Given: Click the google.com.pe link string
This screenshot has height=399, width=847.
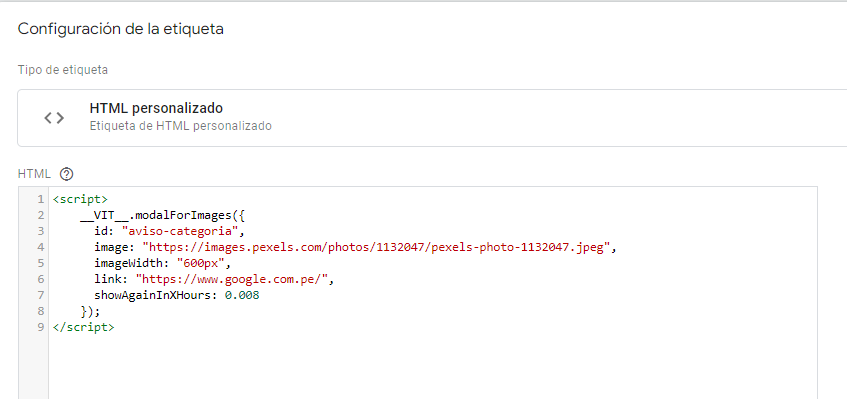Looking at the screenshot, I should 232,280.
